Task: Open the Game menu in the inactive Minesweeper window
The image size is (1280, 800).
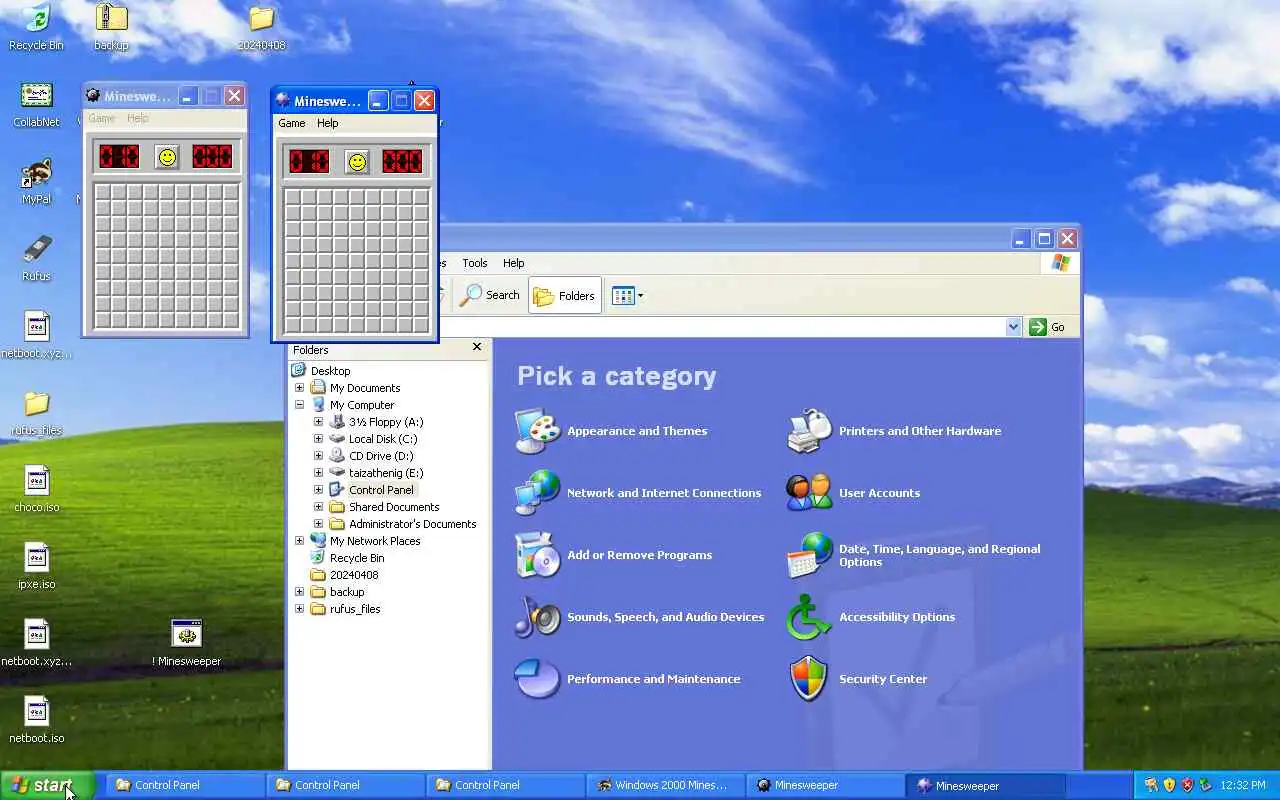Action: tap(102, 118)
